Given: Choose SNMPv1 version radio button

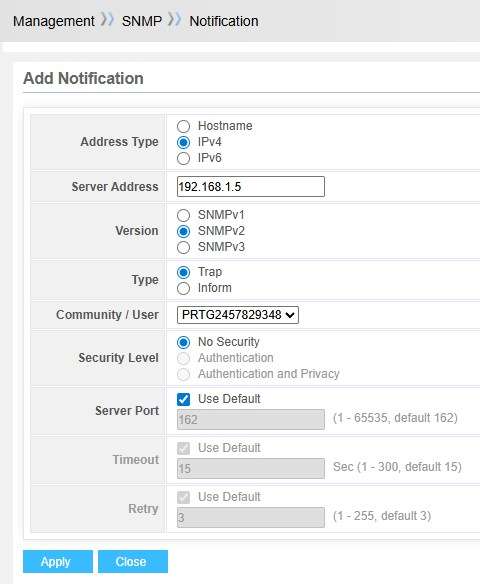Looking at the screenshot, I should tap(183, 215).
